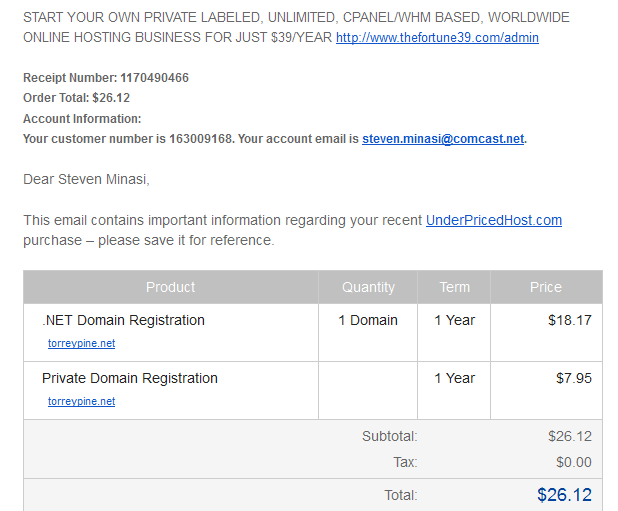Click the $7.95 price cell

(574, 378)
